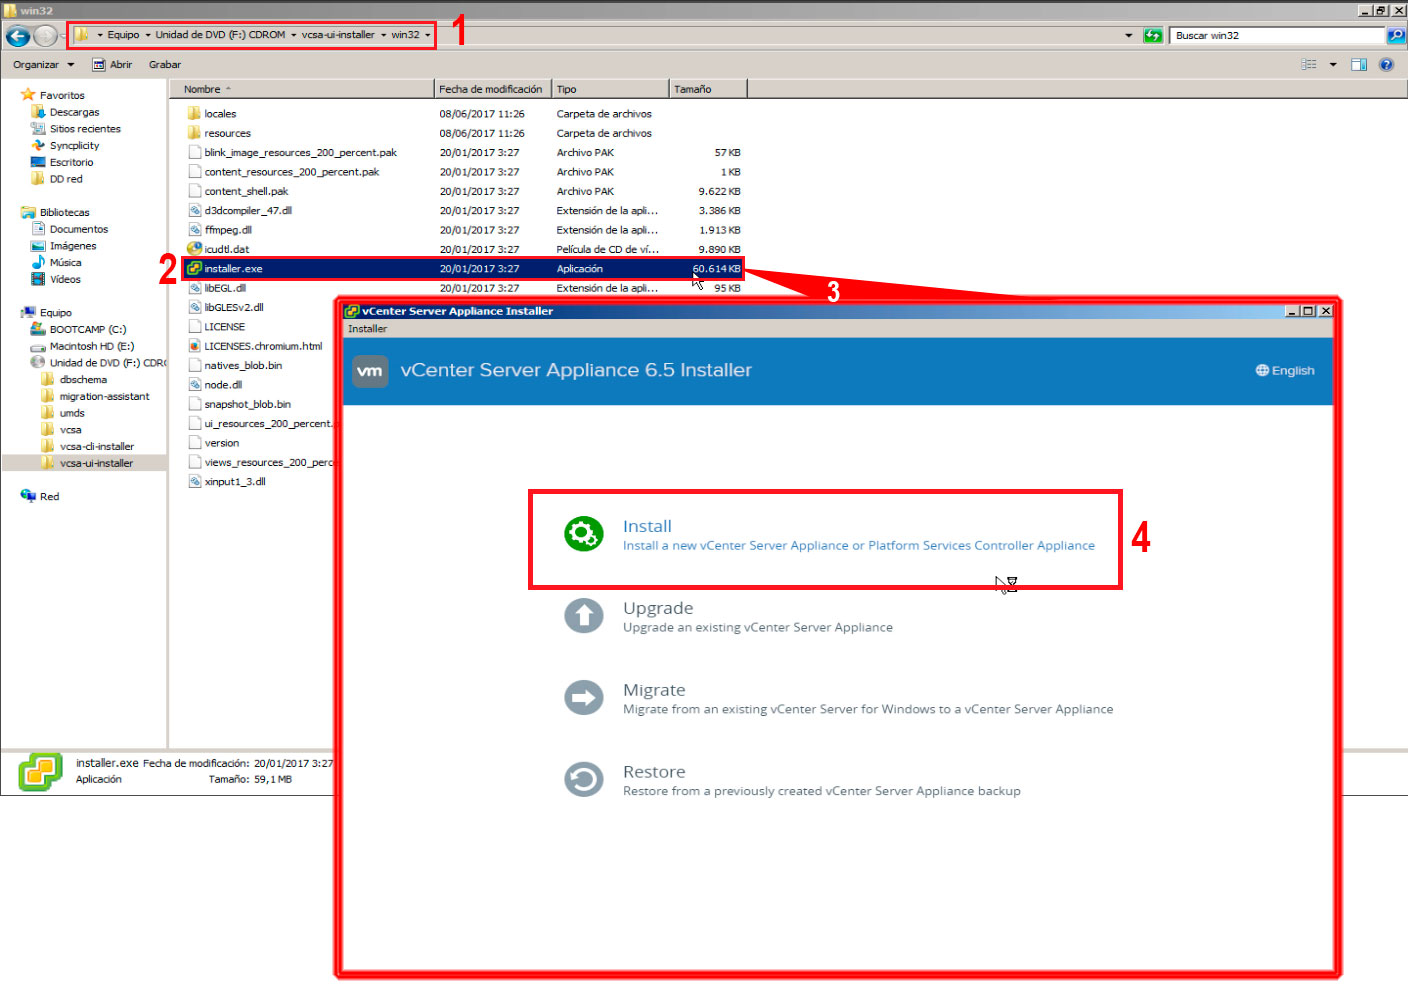Click the globe icon next to English
This screenshot has width=1408, height=987.
(1261, 370)
